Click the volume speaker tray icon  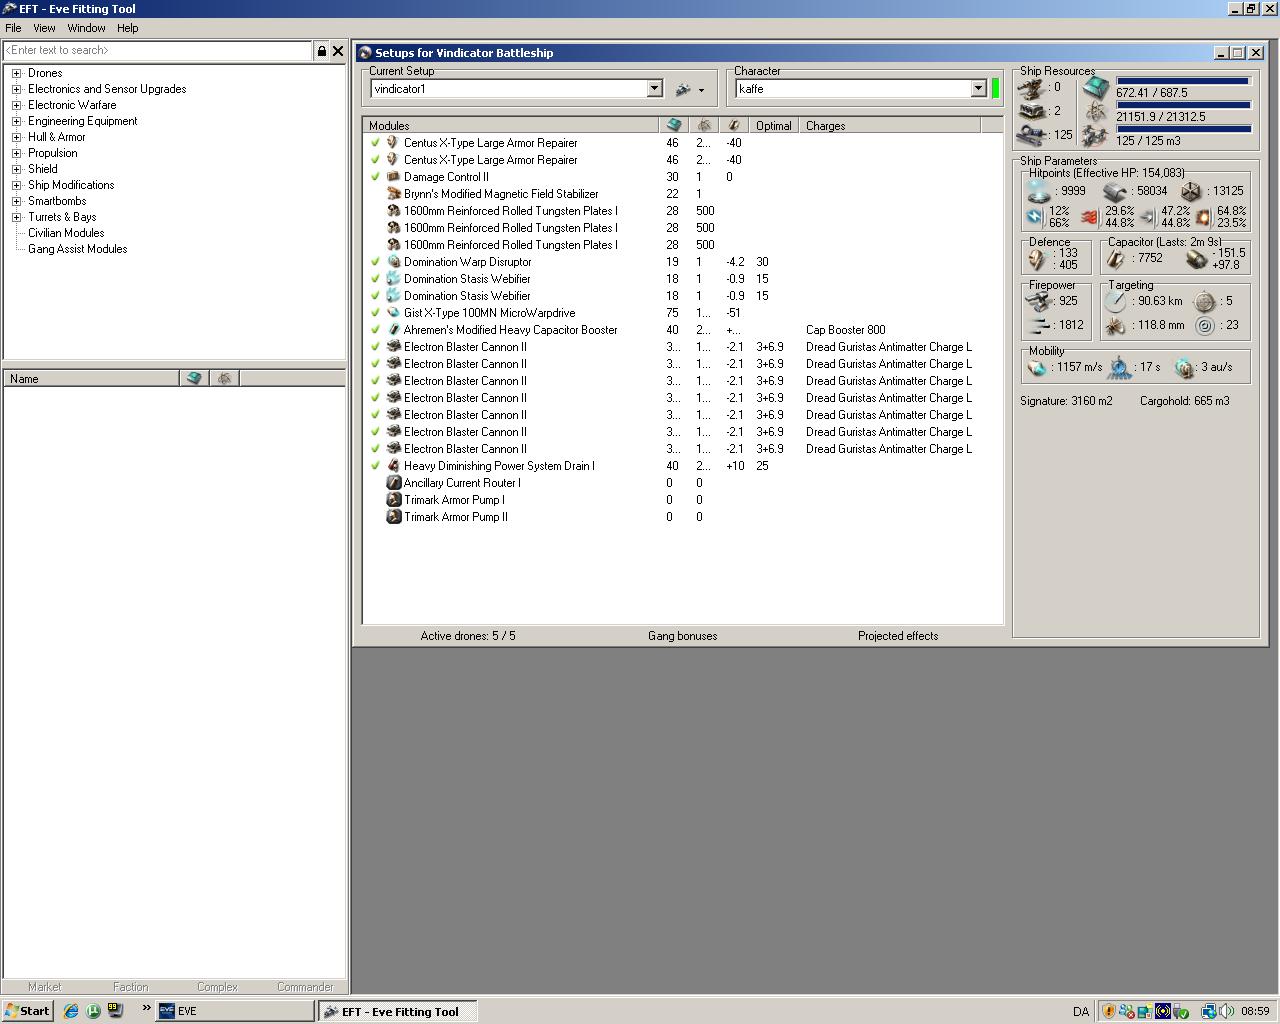(x=1227, y=1011)
